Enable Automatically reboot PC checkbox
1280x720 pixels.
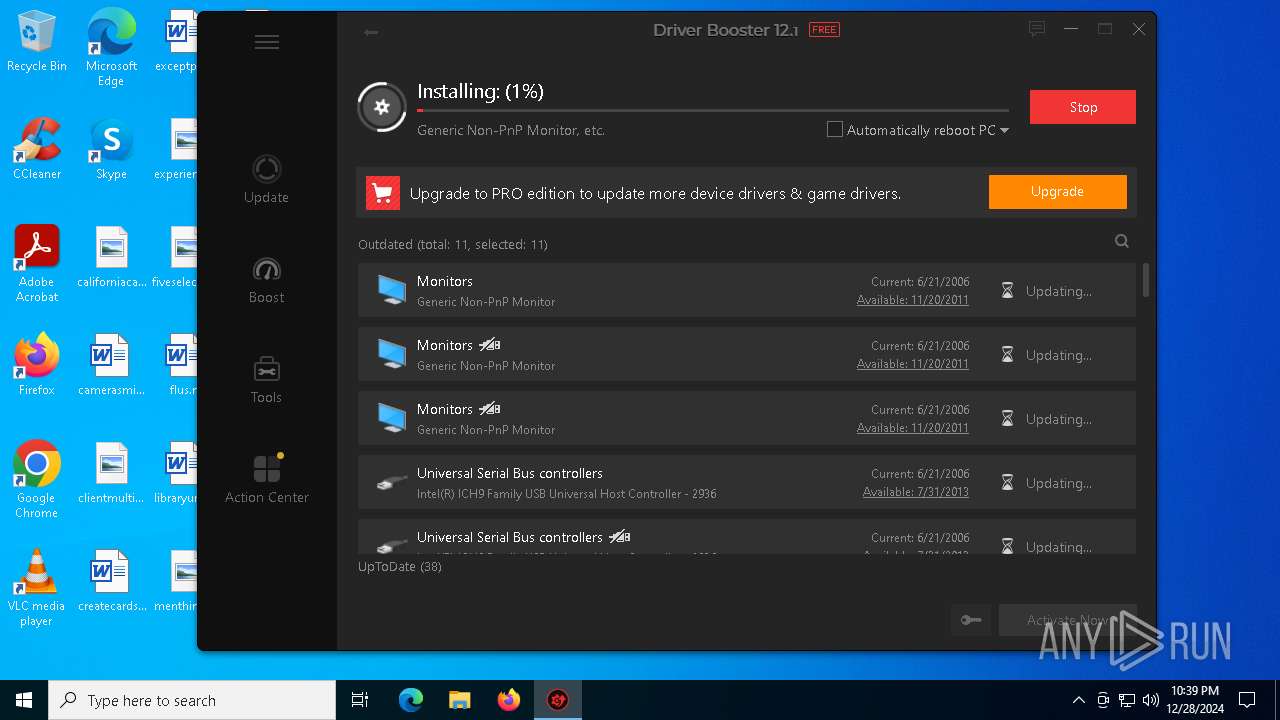tap(835, 130)
